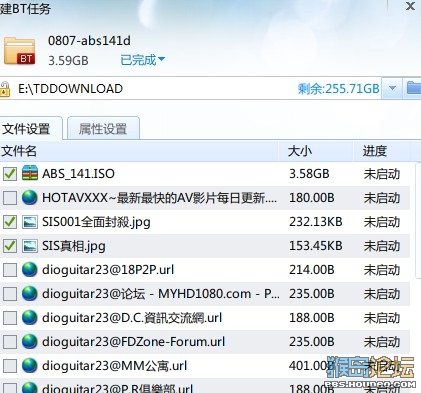Select the ABS_141.ISO file name

tap(78, 174)
